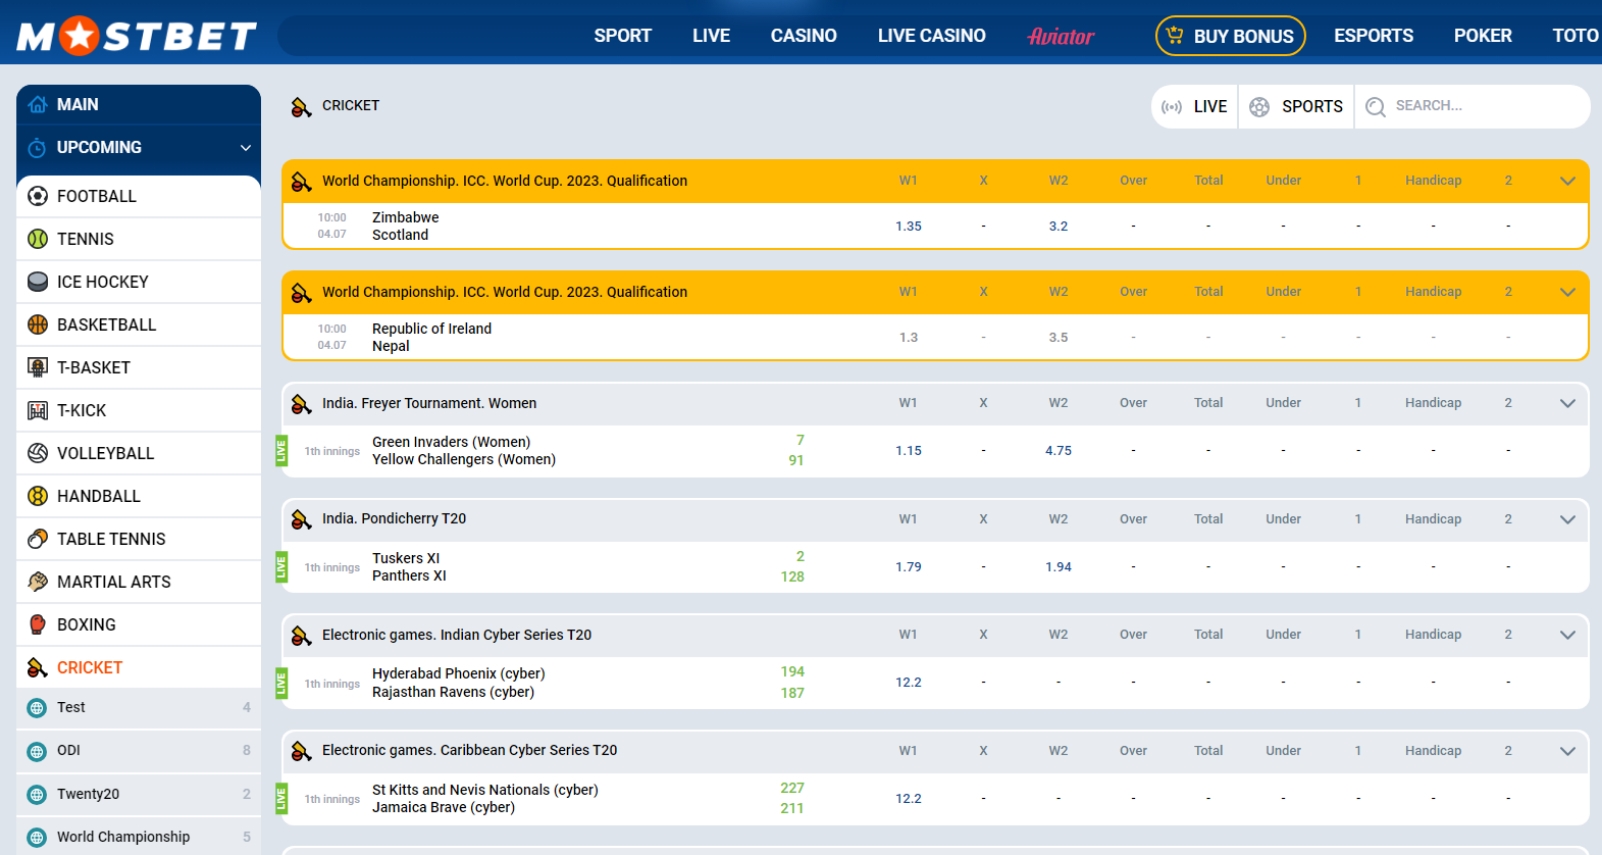Toggle the SPORTS filter button

pyautogui.click(x=1297, y=107)
